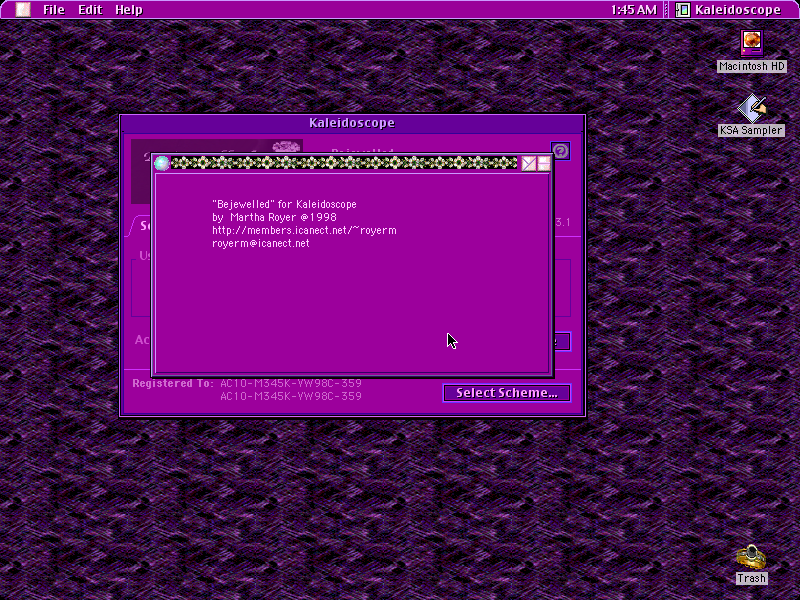Screen dimensions: 800x600
Task: Click the partly hidden tab in Kaleidoscope window
Action: click(x=140, y=226)
